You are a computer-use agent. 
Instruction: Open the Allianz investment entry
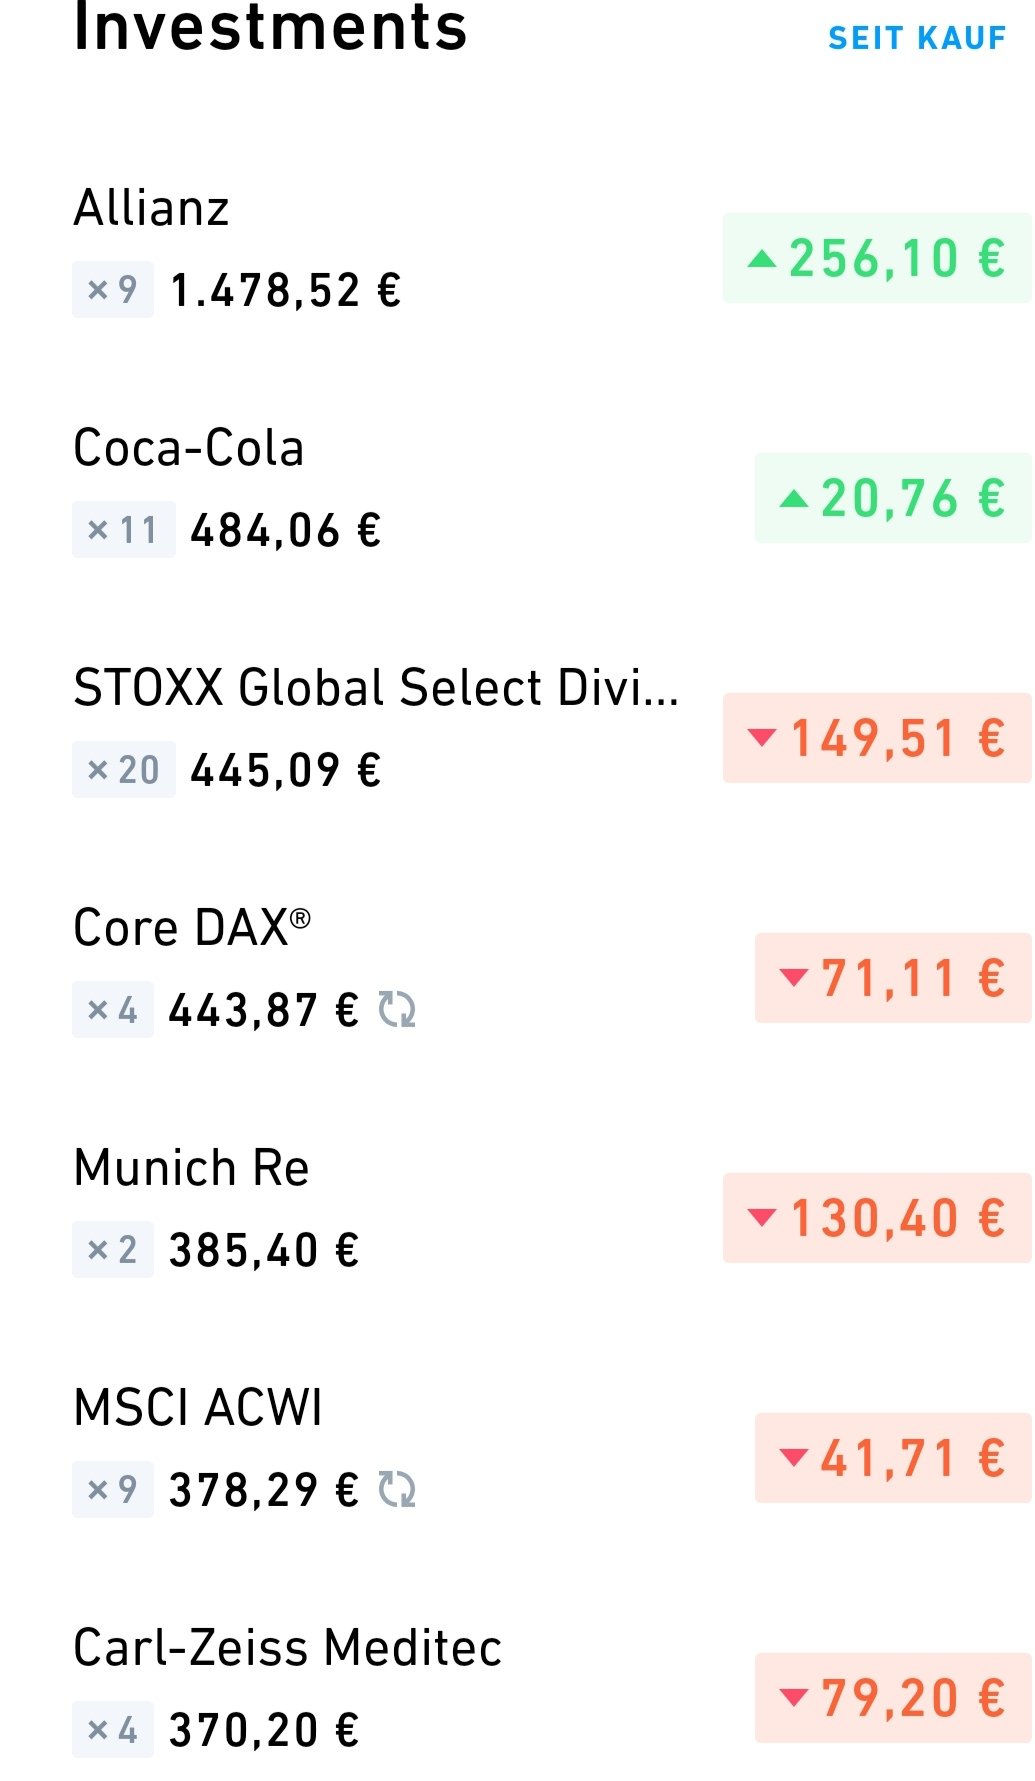pos(152,209)
